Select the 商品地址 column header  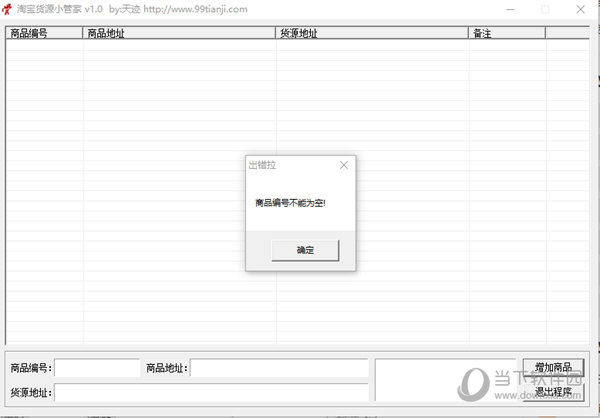tap(179, 33)
